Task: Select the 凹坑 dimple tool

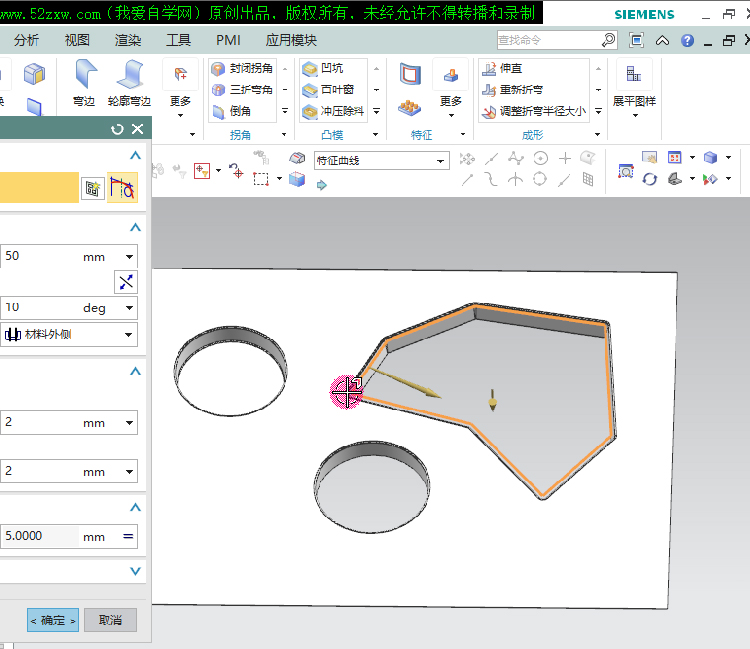Action: (323, 68)
